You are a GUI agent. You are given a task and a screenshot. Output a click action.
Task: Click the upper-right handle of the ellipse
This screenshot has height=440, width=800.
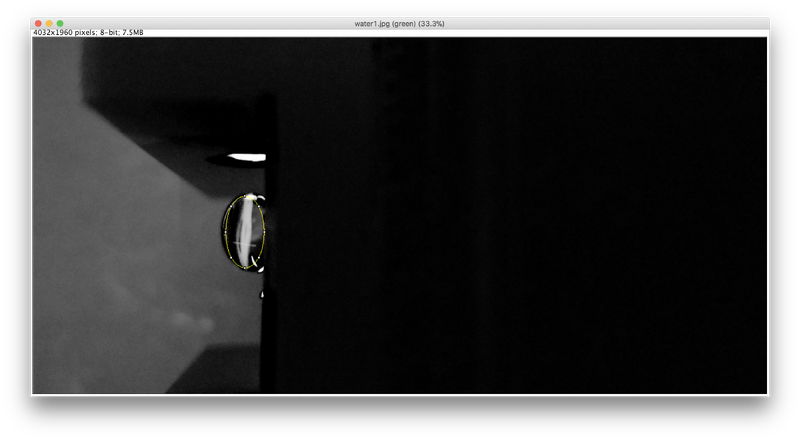pyautogui.click(x=260, y=207)
